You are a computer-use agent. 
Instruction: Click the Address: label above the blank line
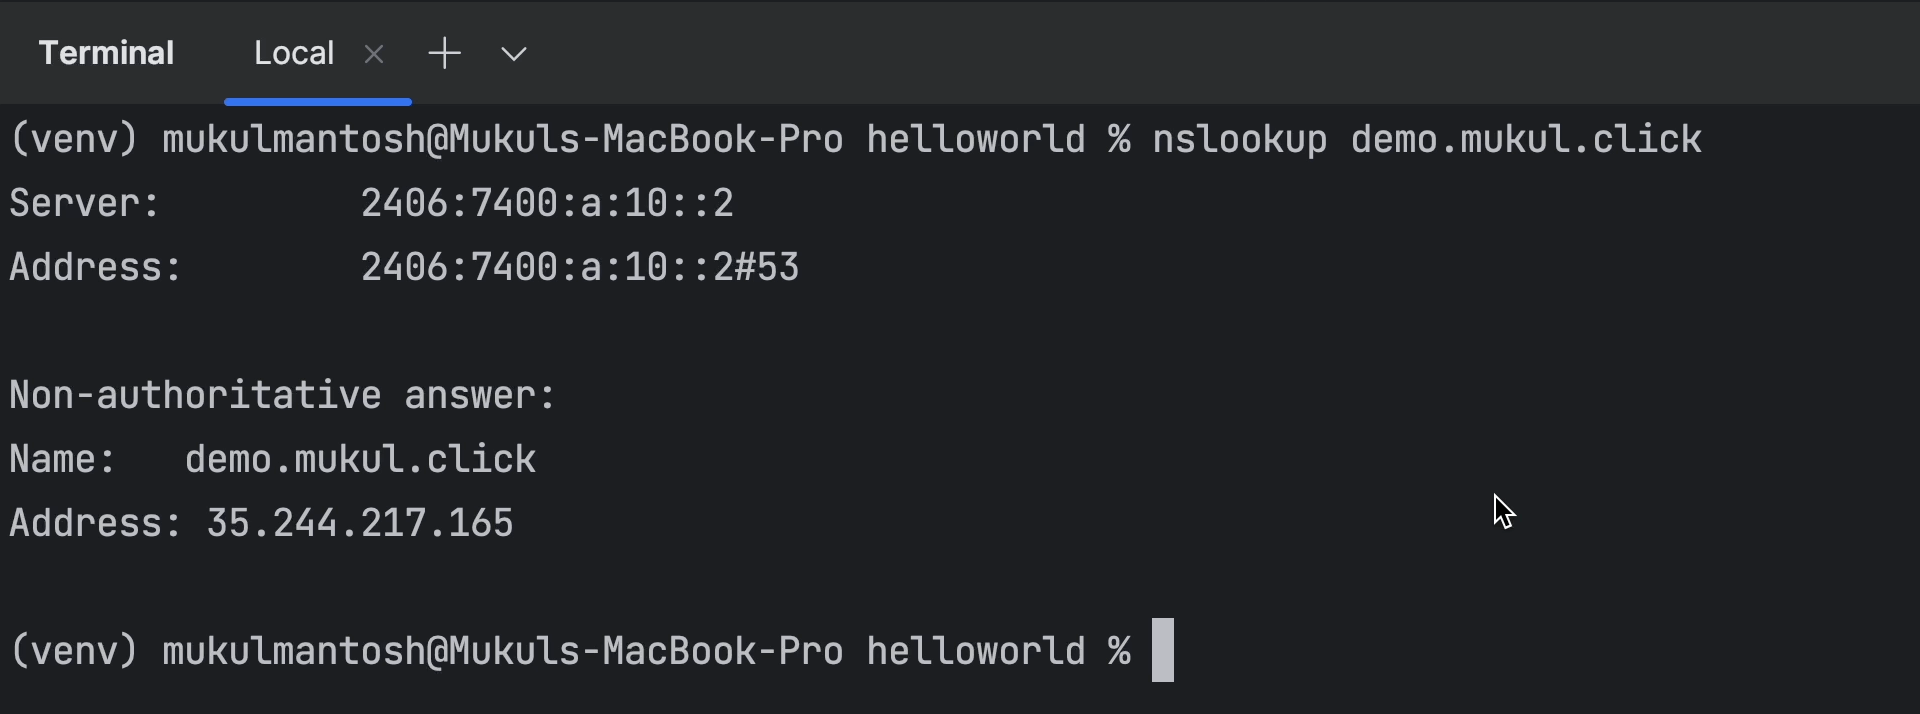(95, 268)
